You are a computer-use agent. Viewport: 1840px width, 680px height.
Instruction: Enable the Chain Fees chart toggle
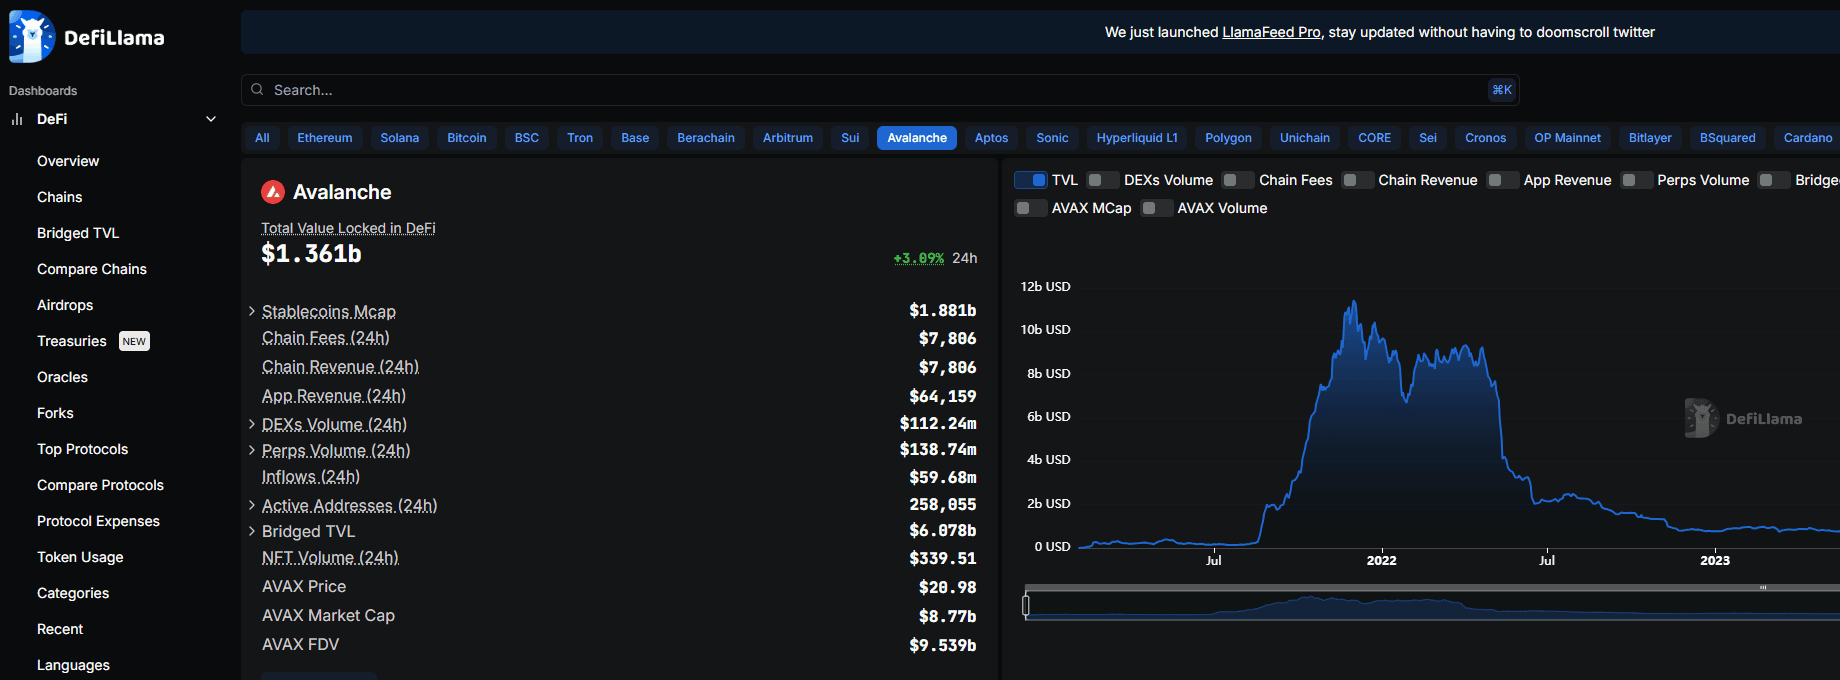[x=1238, y=180]
